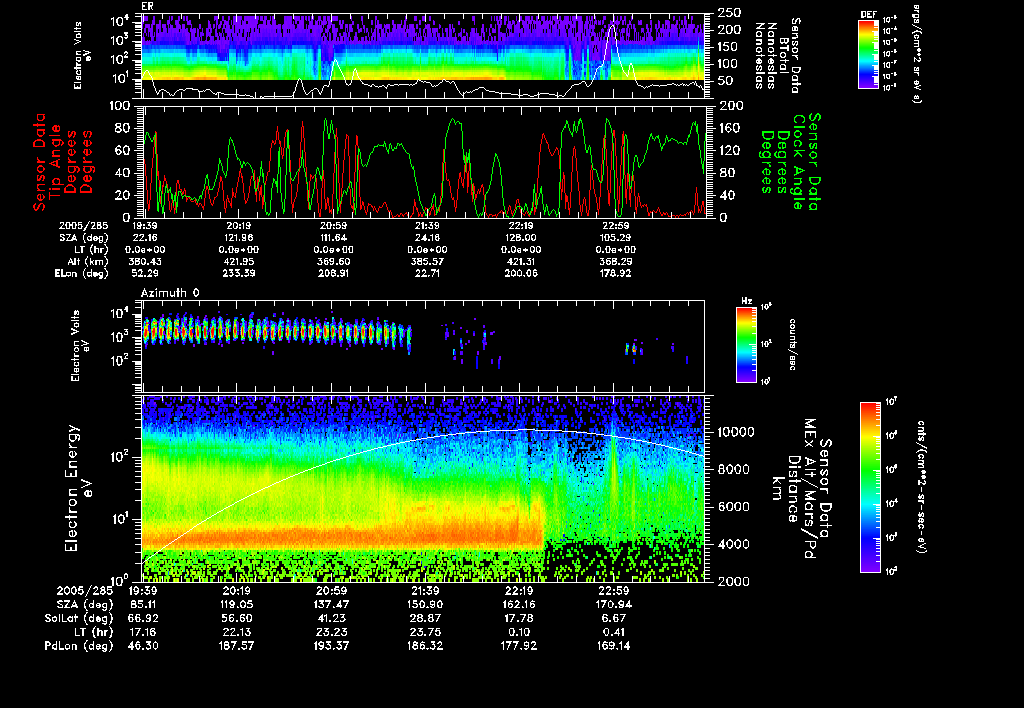Click the ELon value 208.91

click(333, 274)
